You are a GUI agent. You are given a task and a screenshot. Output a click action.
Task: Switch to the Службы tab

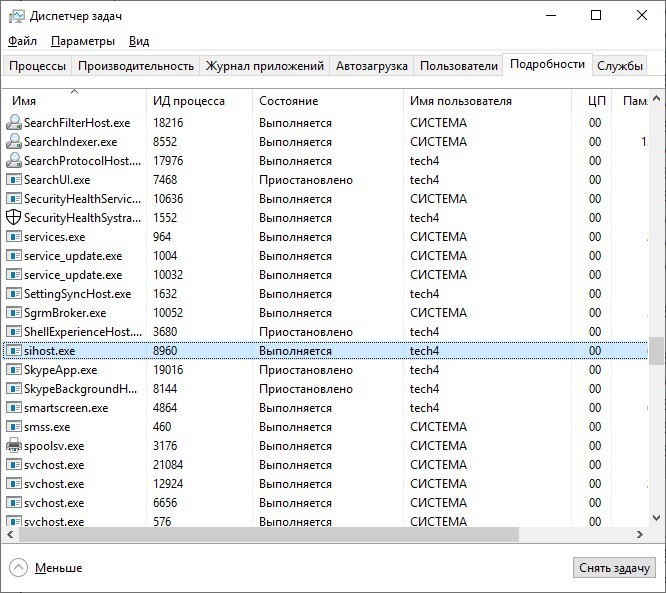[x=620, y=66]
